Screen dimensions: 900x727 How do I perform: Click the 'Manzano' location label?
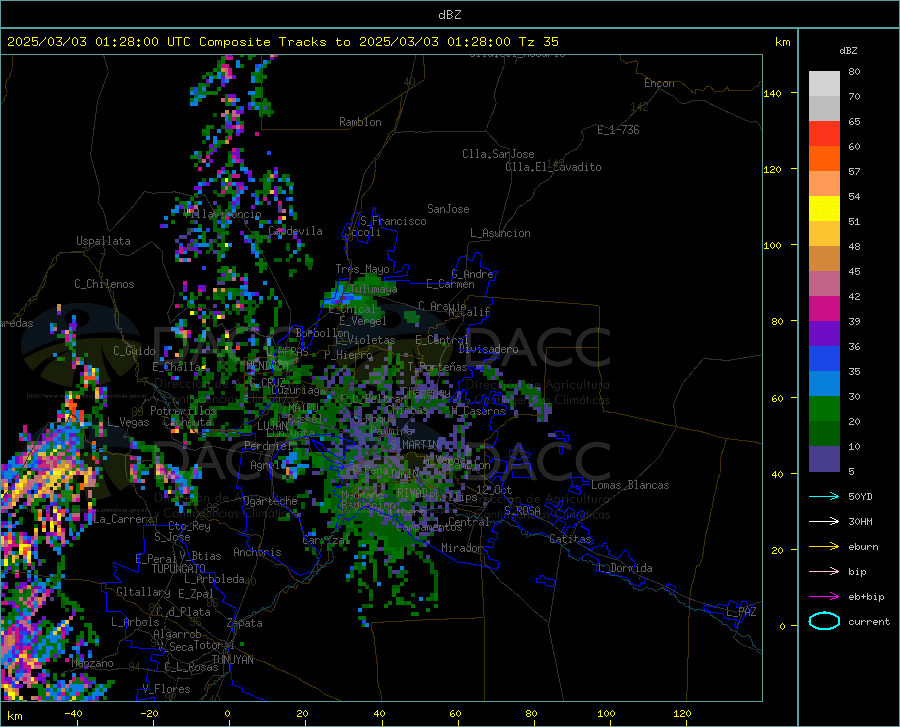[92, 663]
